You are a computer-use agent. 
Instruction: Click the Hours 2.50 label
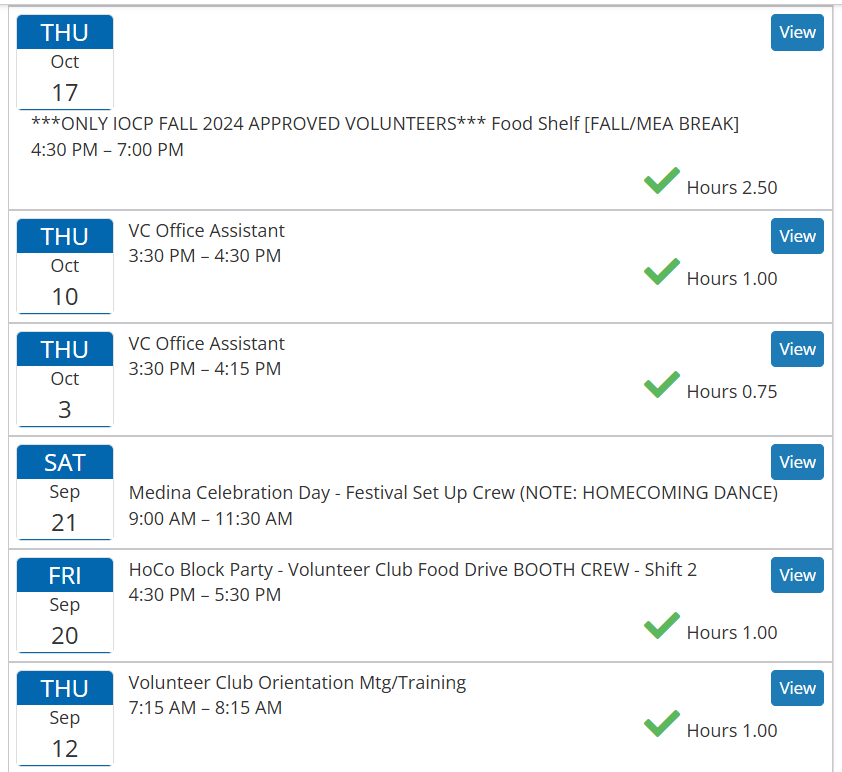731,188
